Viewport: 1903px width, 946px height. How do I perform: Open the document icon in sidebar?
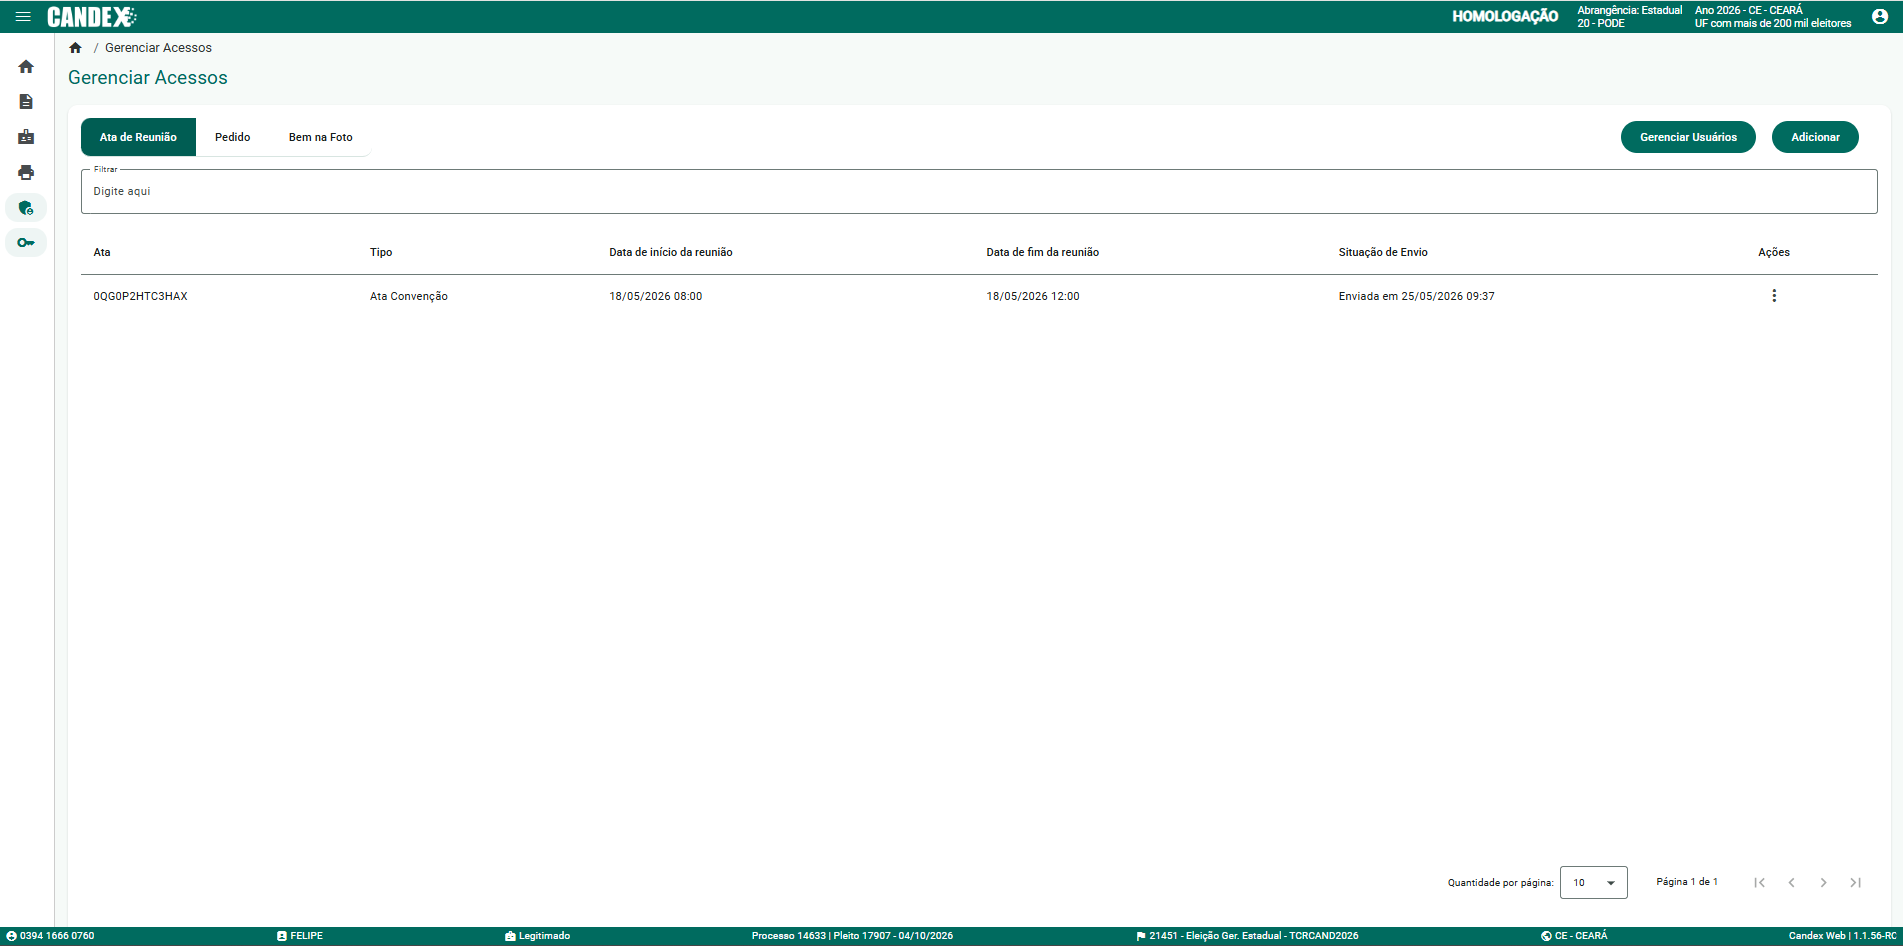click(x=26, y=102)
